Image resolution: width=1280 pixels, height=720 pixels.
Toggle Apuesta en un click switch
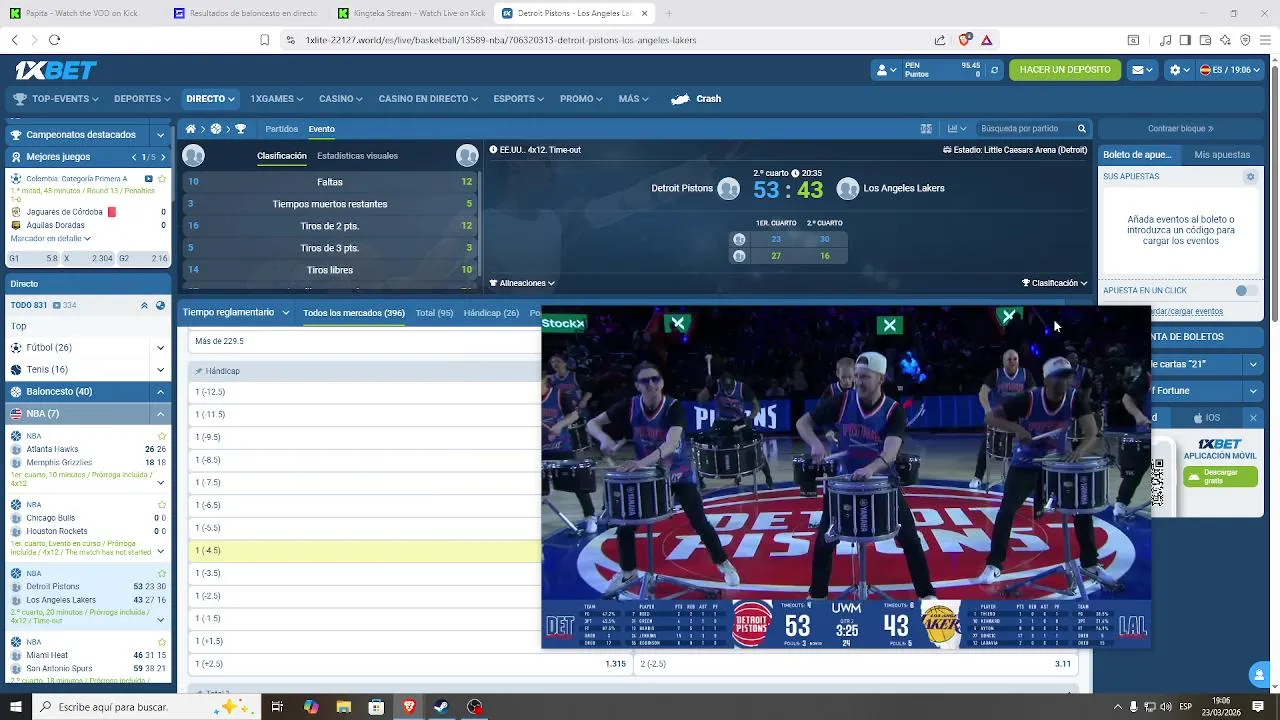pyautogui.click(x=1246, y=291)
